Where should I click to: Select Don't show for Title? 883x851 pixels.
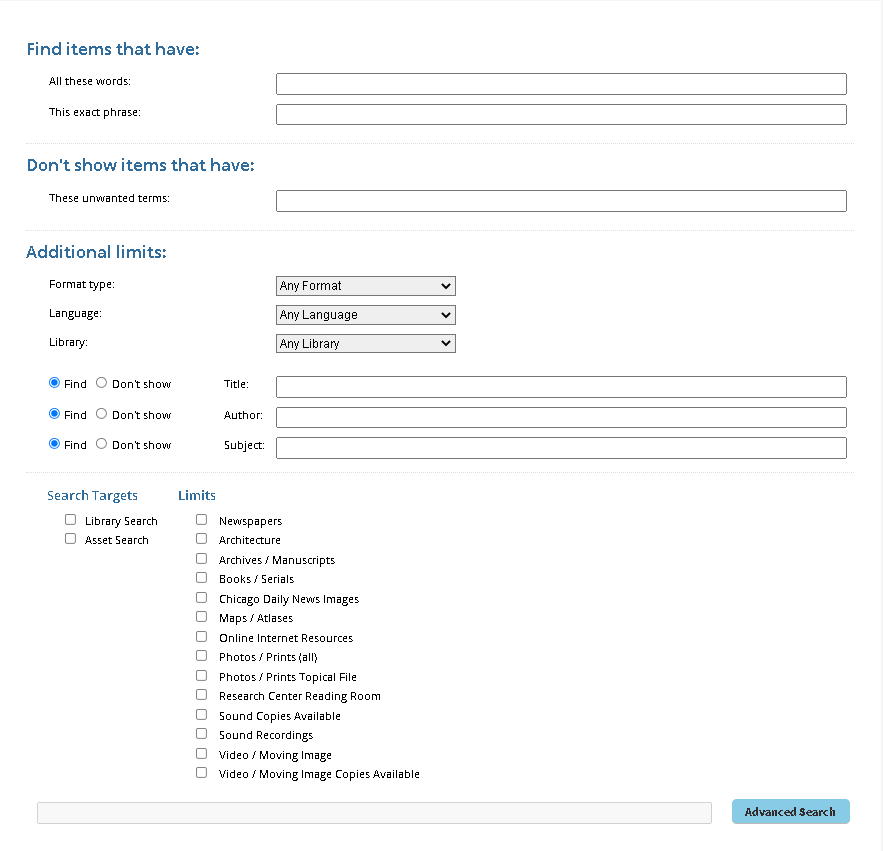(x=101, y=382)
